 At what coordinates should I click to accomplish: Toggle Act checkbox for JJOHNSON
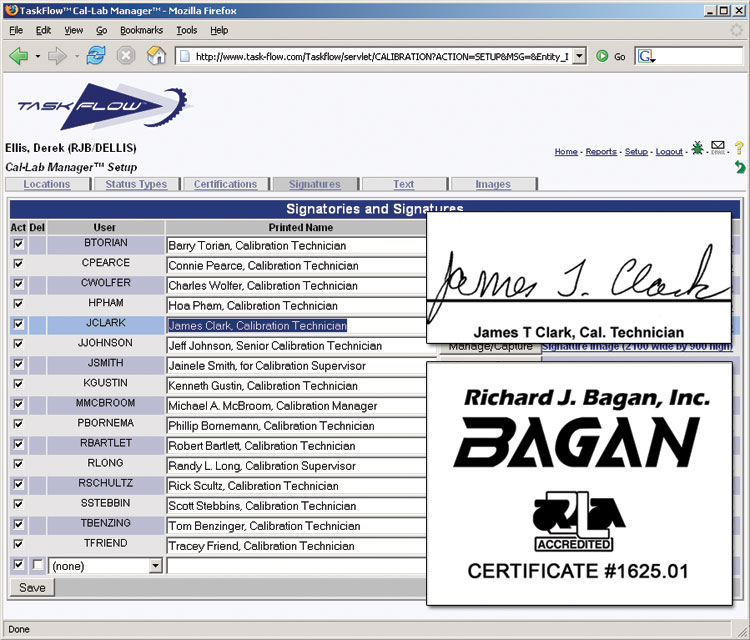pyautogui.click(x=18, y=344)
